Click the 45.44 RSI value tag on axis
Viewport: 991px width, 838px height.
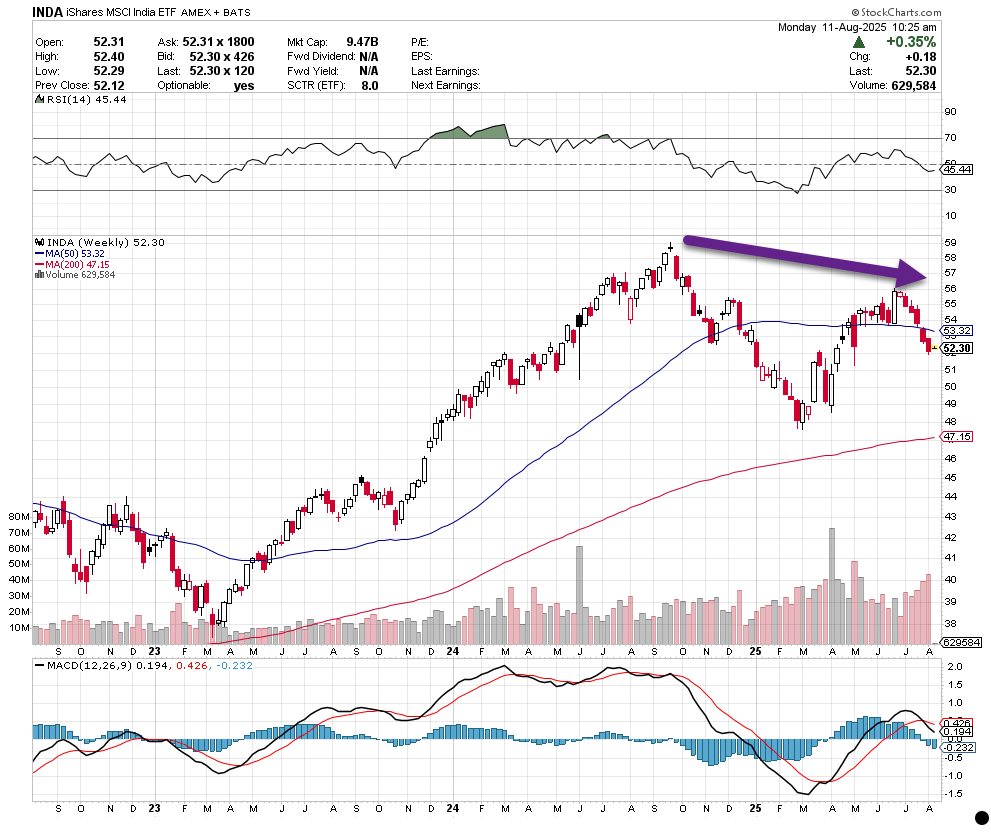click(x=958, y=169)
